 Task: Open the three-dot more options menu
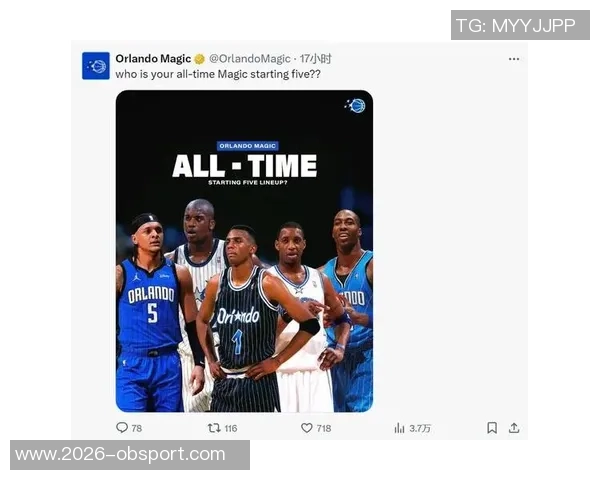coord(514,59)
